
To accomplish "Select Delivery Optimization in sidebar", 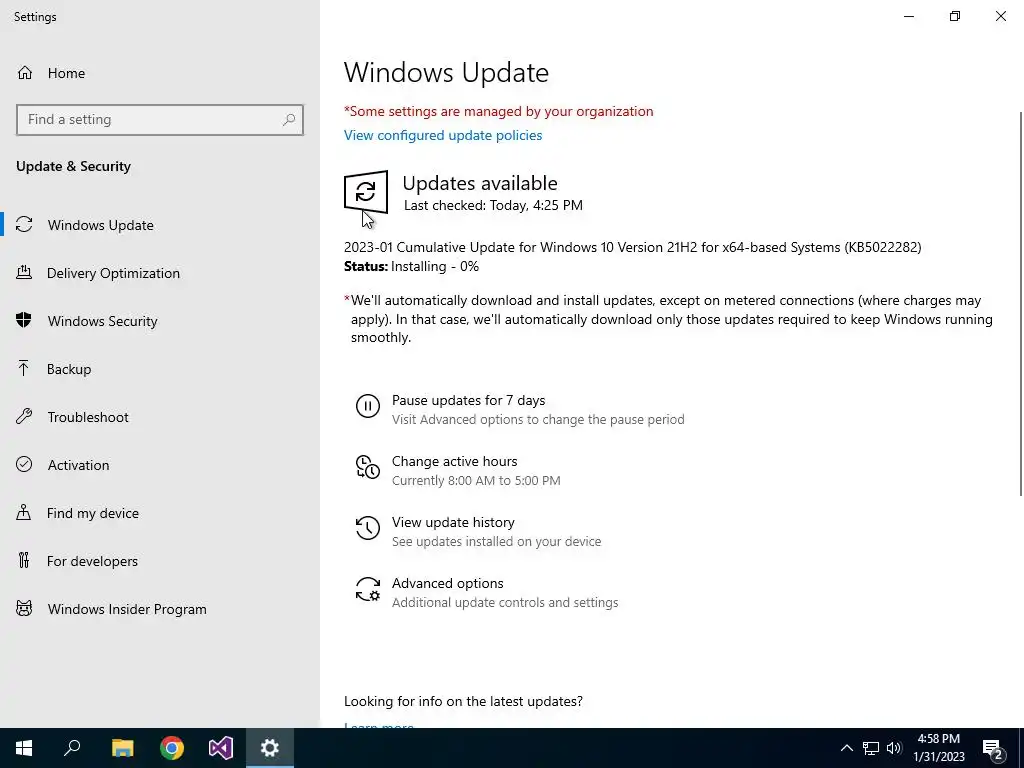I will point(160,273).
